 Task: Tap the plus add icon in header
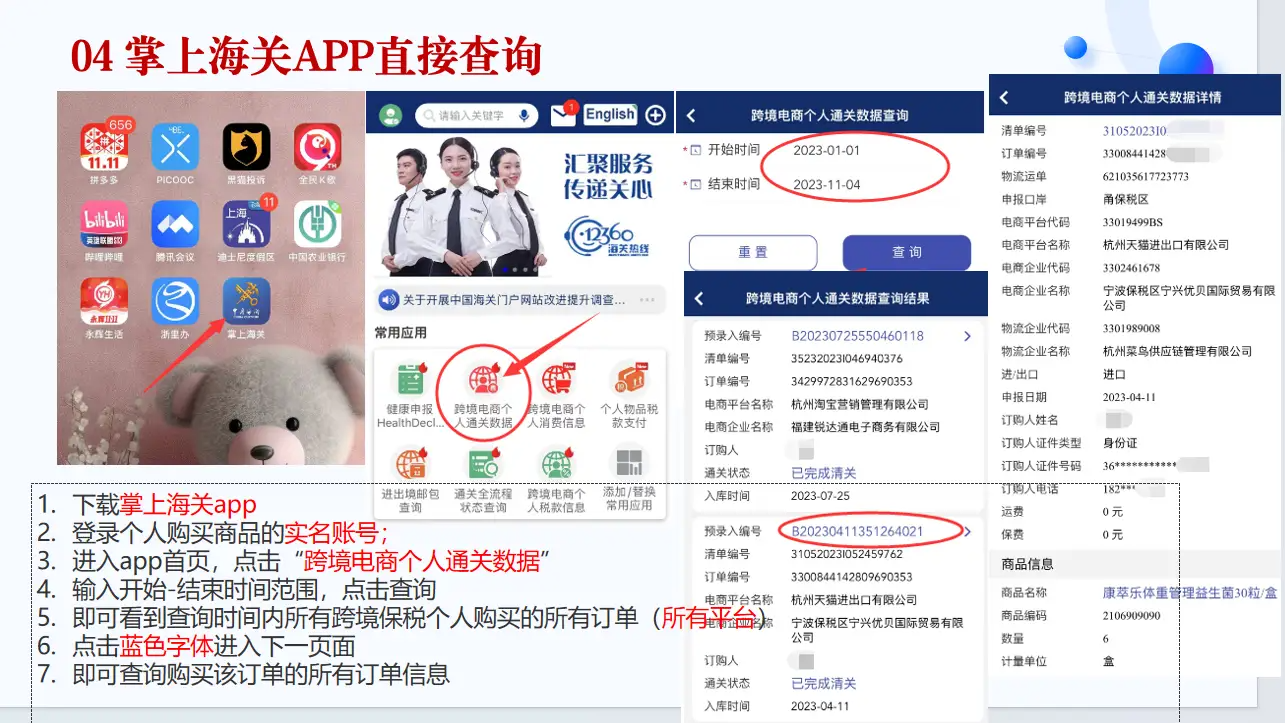click(655, 116)
